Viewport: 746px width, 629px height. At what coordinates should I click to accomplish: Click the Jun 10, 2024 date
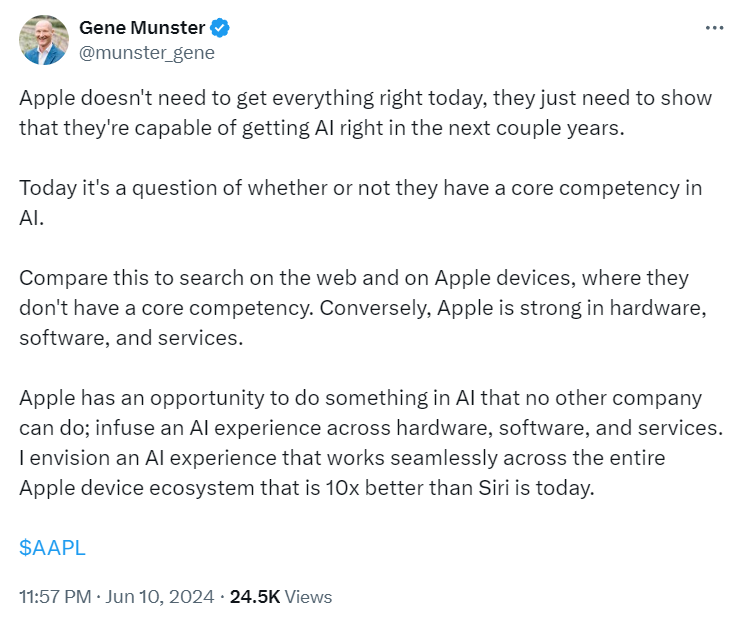pos(159,597)
